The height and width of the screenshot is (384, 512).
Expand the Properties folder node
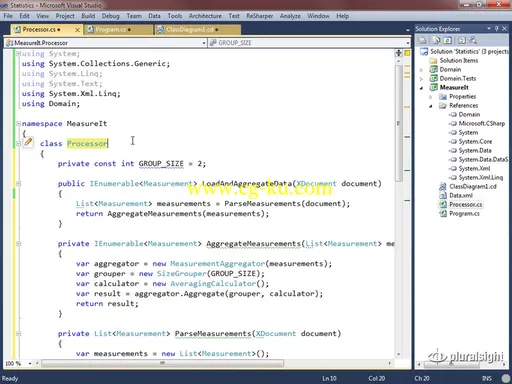click(x=431, y=97)
